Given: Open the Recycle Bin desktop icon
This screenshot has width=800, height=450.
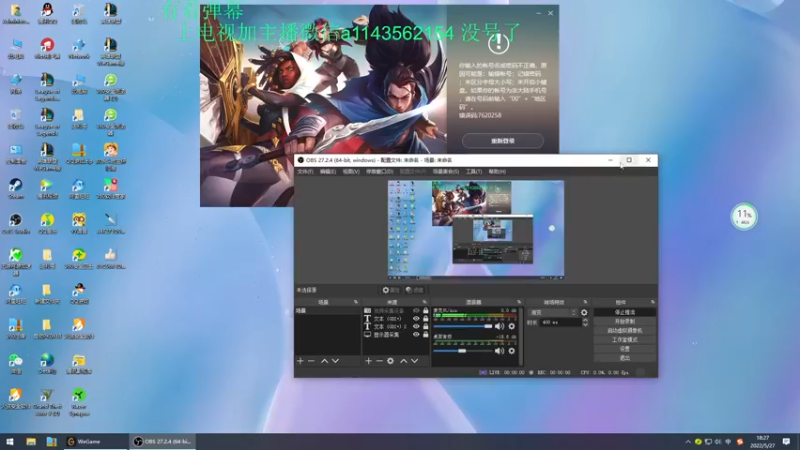Looking at the screenshot, I should pyautogui.click(x=16, y=118).
